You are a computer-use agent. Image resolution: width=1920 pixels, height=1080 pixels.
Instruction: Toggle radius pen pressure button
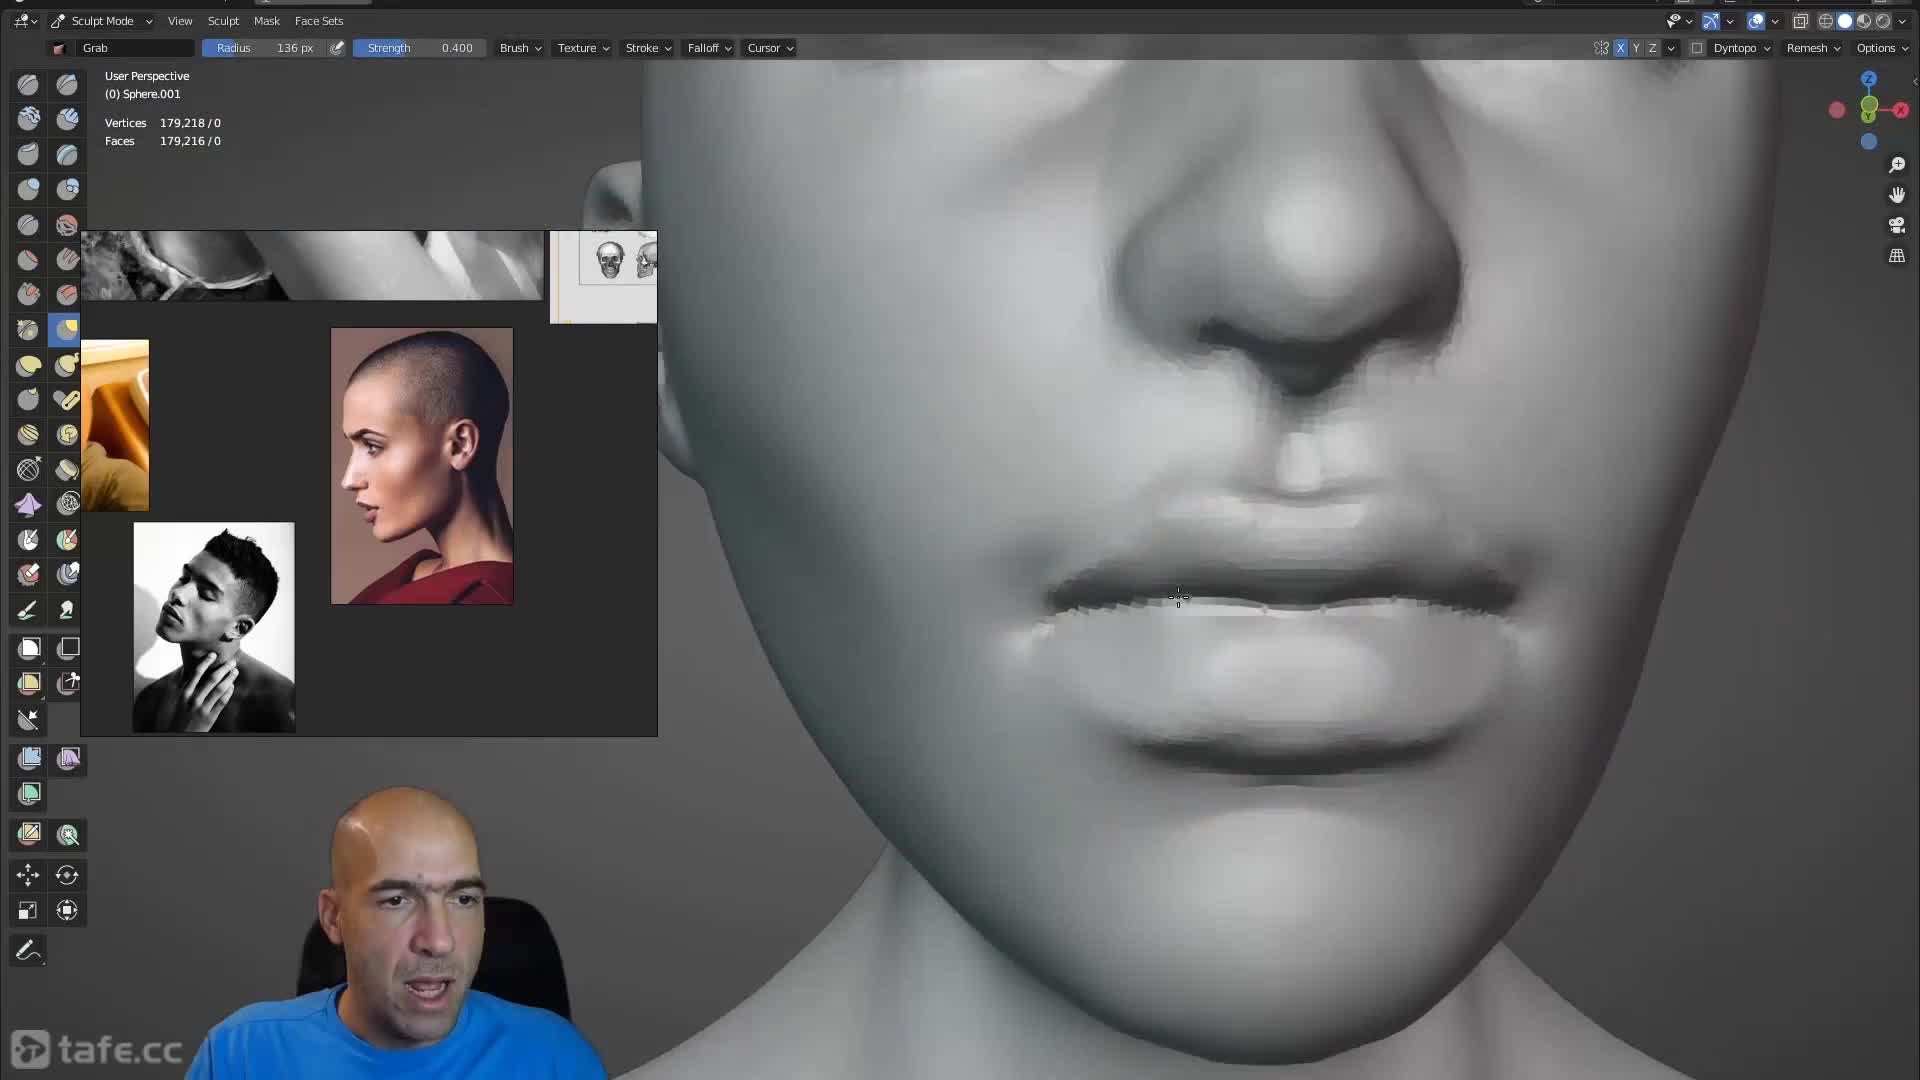[x=337, y=48]
